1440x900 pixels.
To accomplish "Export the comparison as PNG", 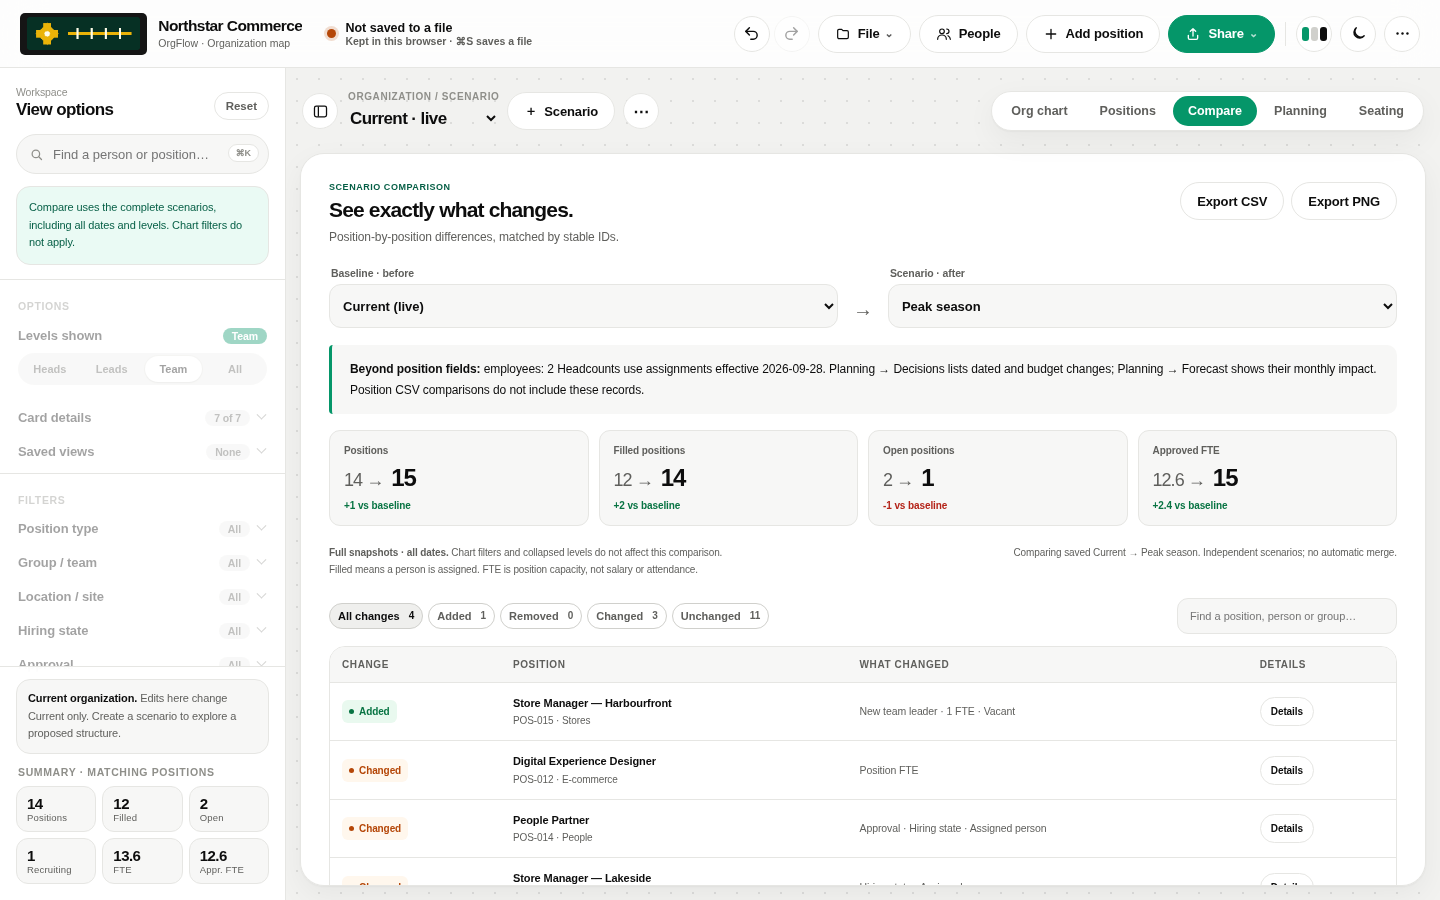I will pos(1344,201).
